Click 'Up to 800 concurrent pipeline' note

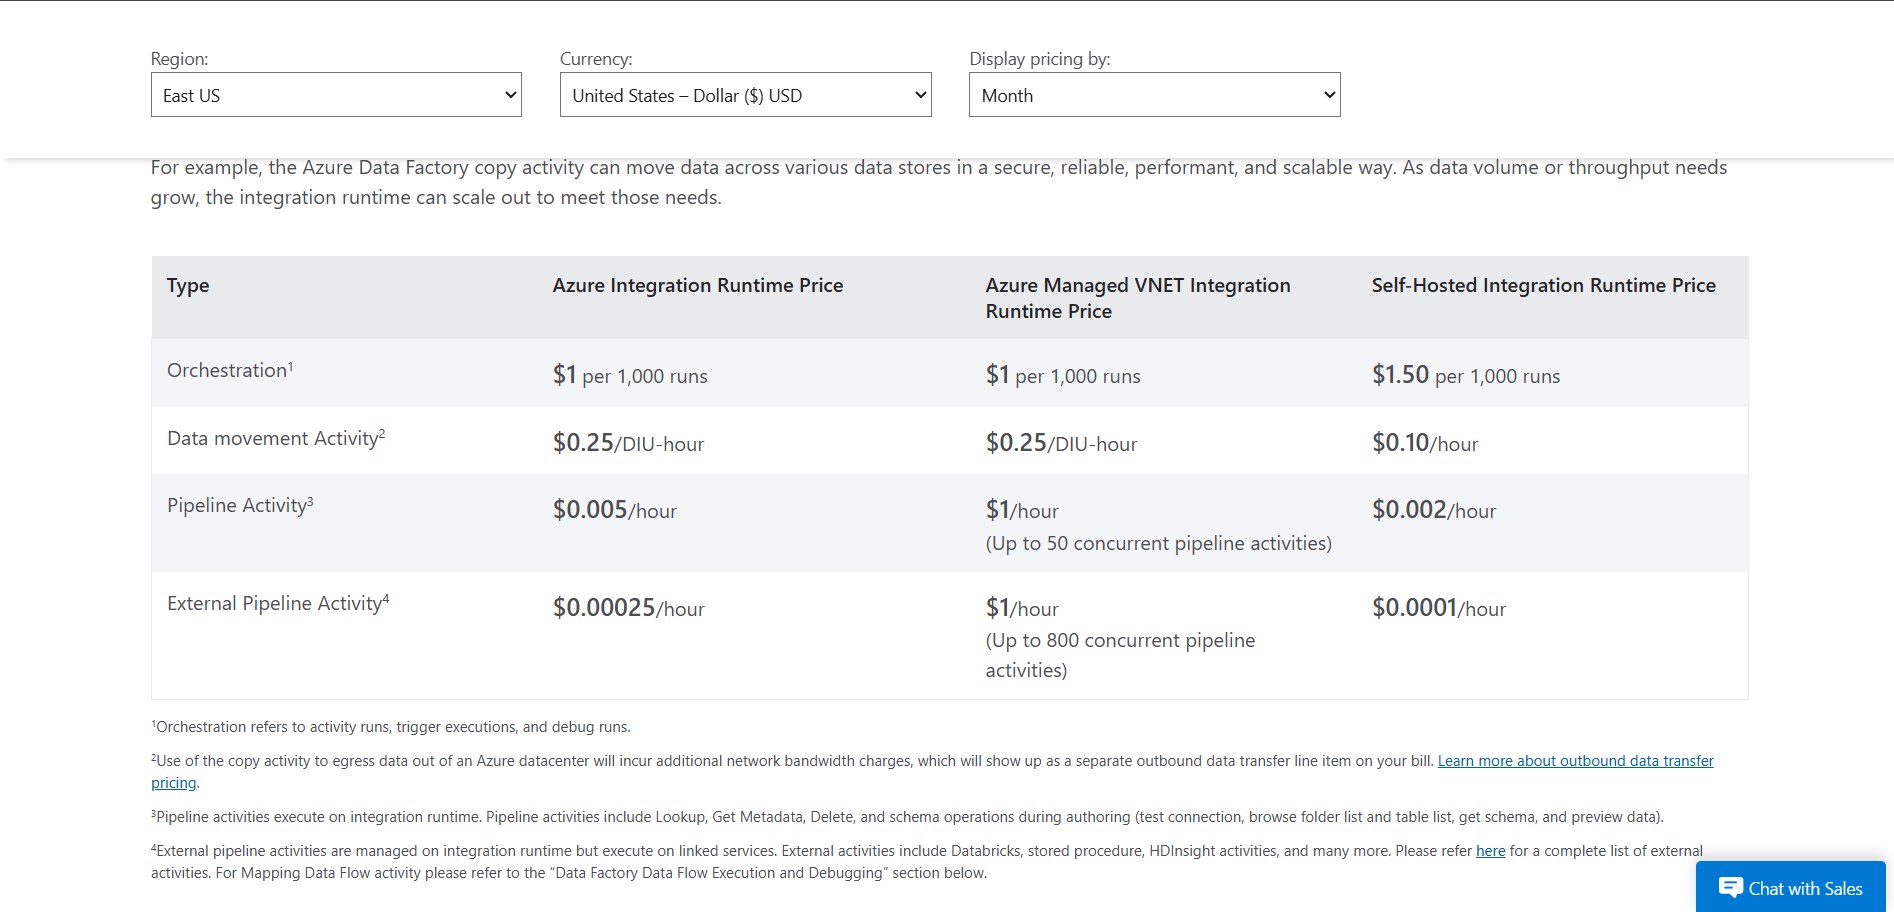1120,655
